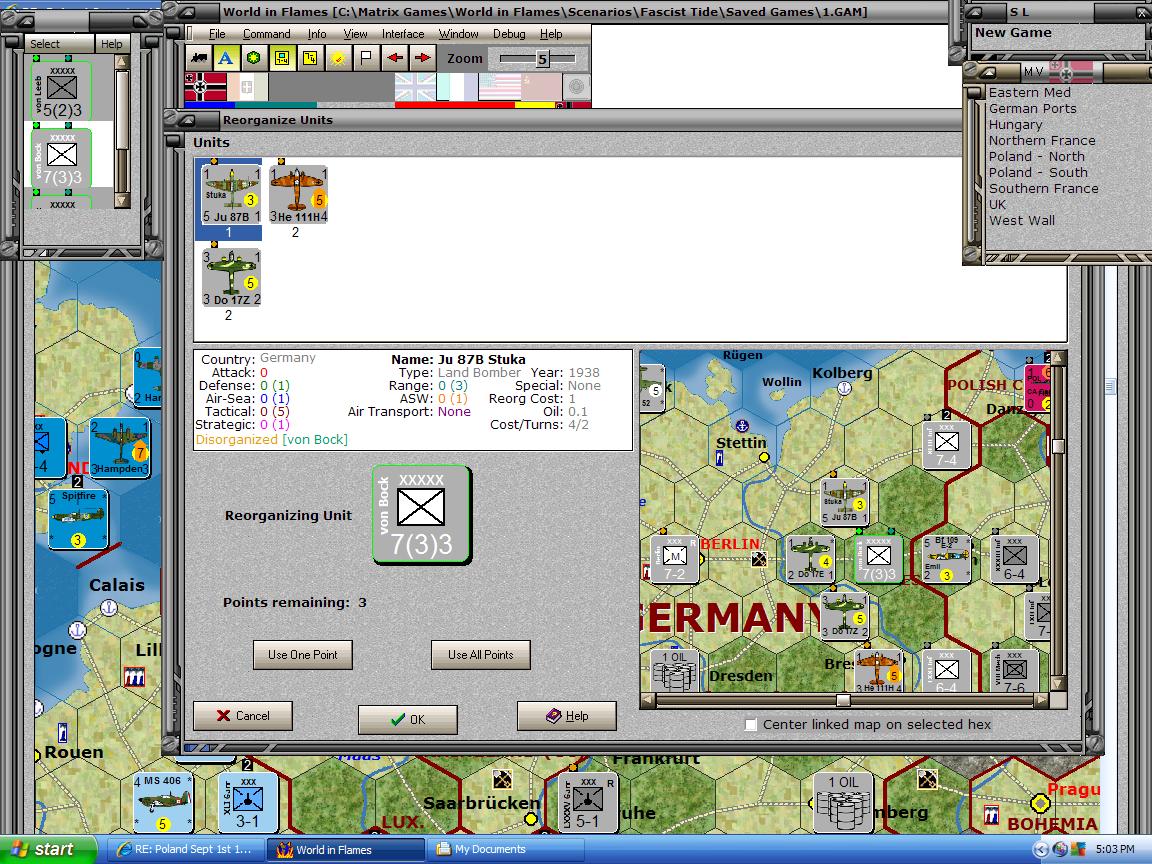The image size is (1152, 864).
Task: Click the red left arrow toolbar icon
Action: 395,58
